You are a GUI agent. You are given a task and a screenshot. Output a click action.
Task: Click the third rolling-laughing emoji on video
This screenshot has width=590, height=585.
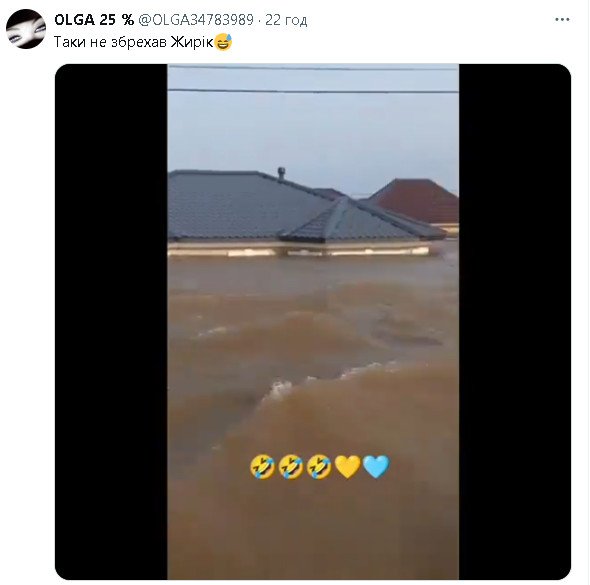tap(319, 467)
